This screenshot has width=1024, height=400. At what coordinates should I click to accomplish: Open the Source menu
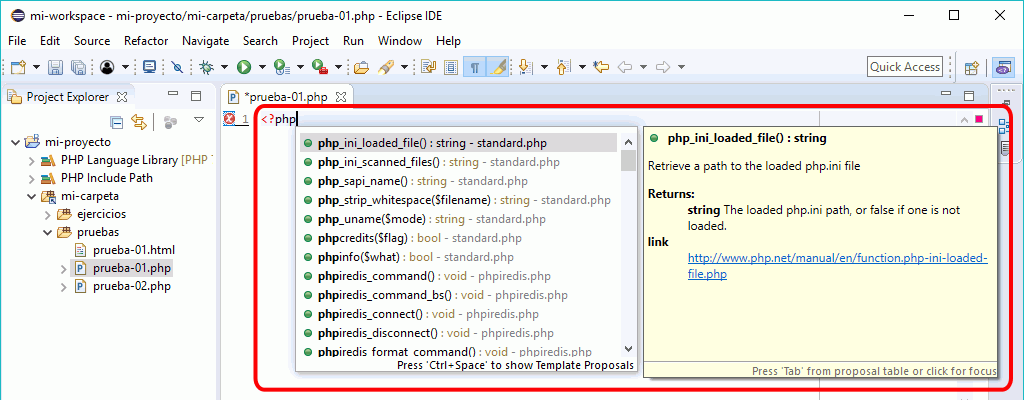click(x=92, y=41)
